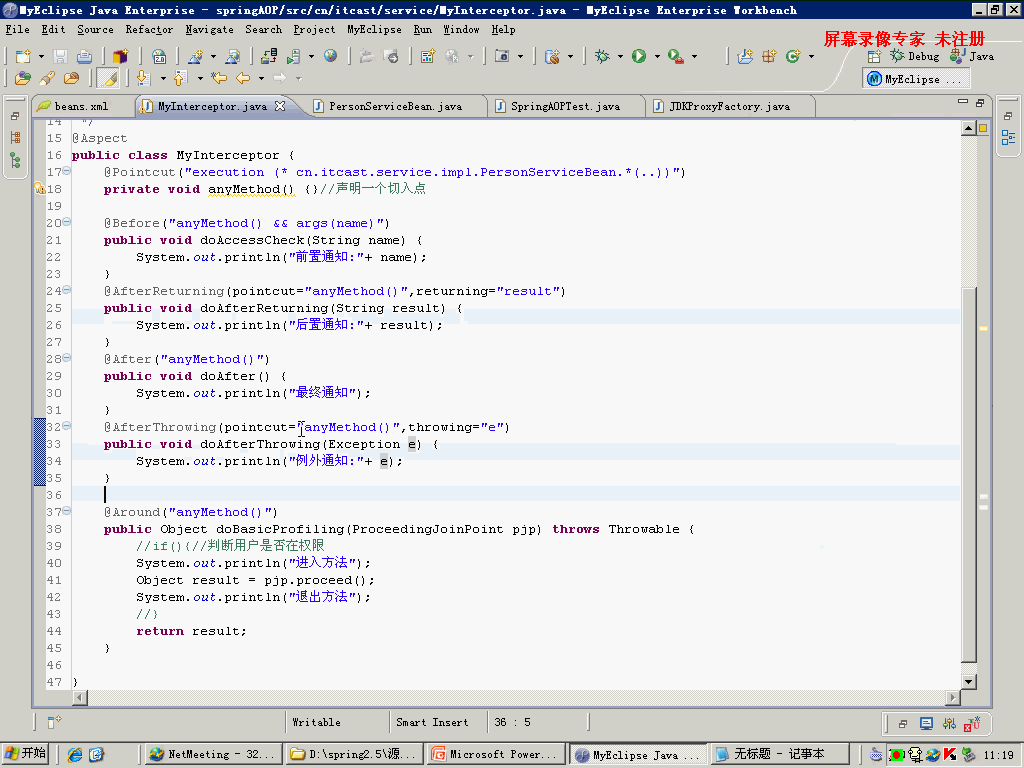The image size is (1024, 768).
Task: Toggle Mark Occurrences highlighter button
Action: [108, 78]
